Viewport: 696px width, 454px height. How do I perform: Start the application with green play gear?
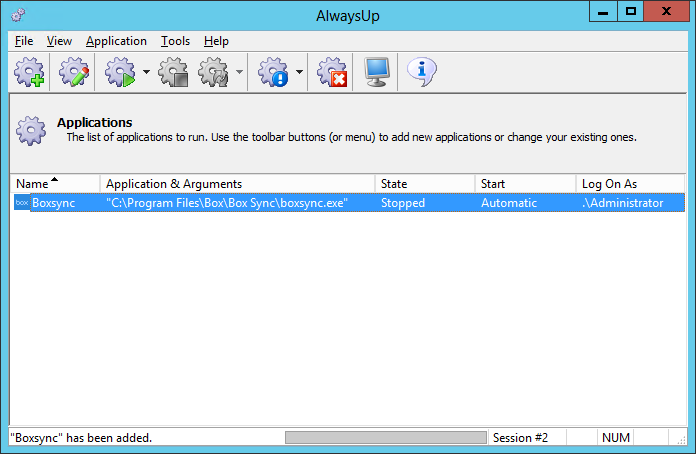(120, 72)
